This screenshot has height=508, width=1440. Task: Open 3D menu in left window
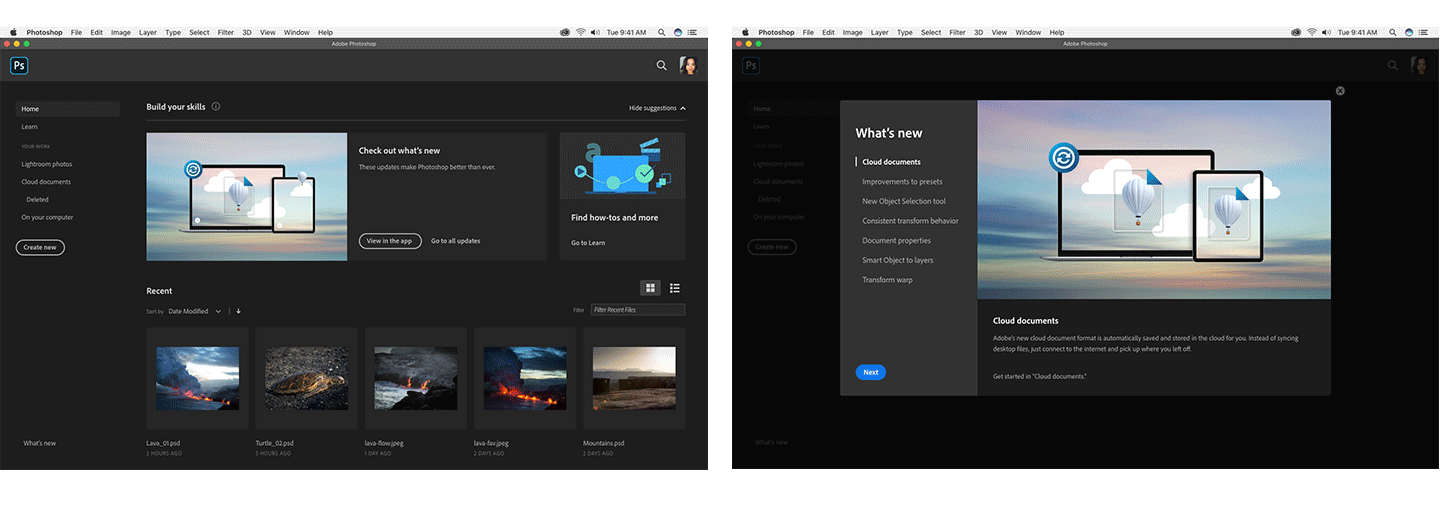(247, 32)
